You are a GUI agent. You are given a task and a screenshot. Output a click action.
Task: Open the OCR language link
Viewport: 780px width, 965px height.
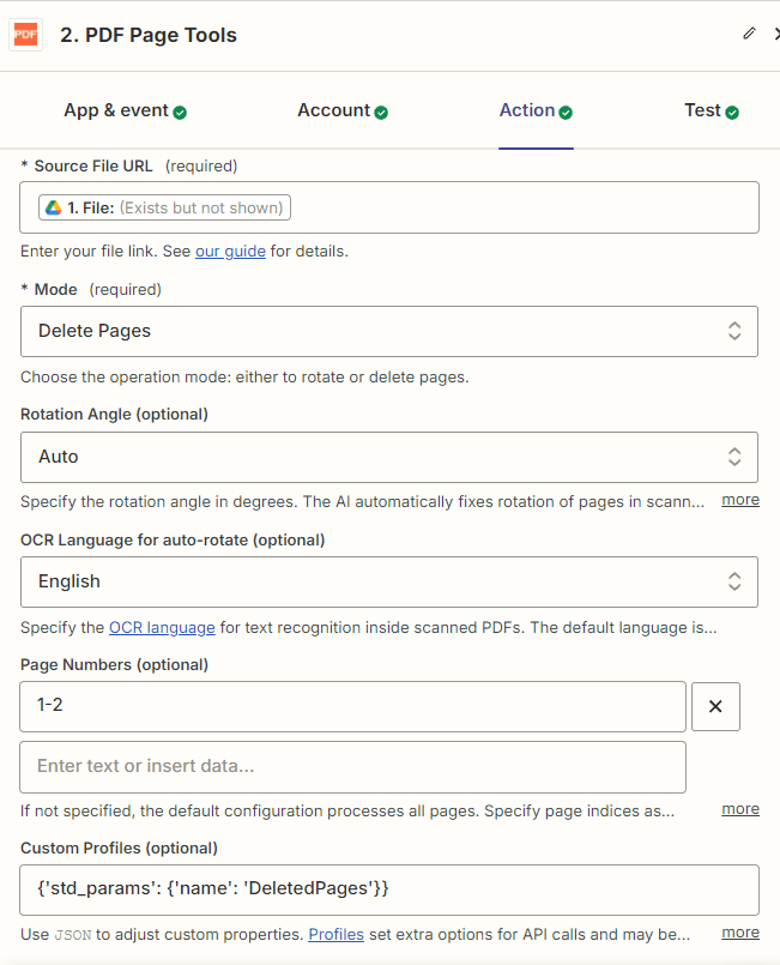tap(164, 627)
